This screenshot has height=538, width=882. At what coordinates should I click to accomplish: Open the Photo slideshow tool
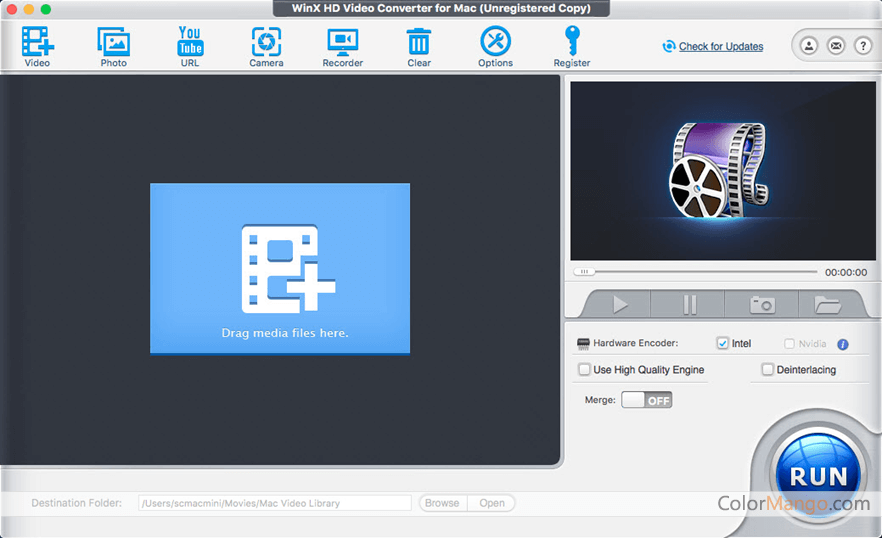point(114,47)
